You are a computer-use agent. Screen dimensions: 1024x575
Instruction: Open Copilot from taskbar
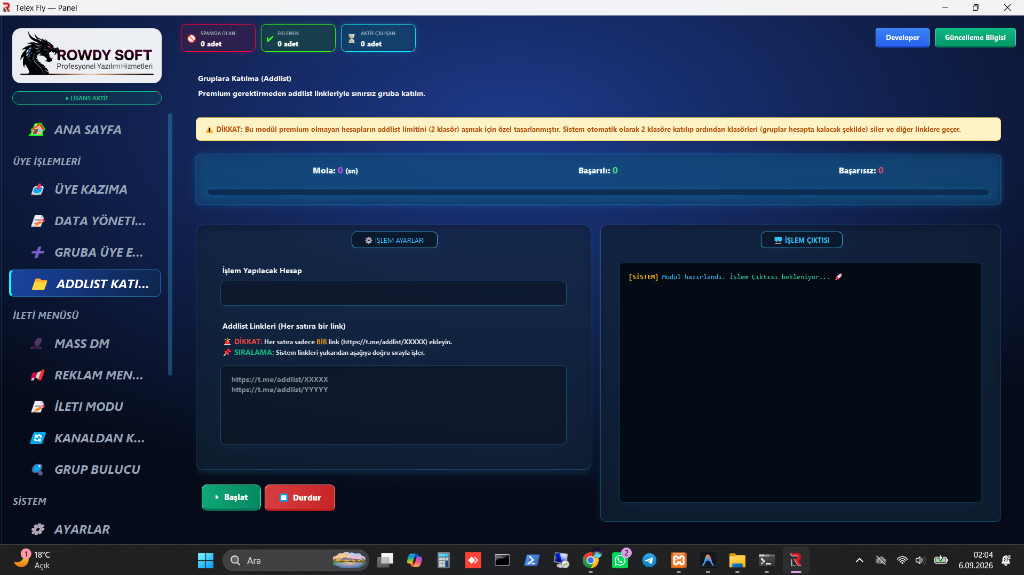[414, 561]
